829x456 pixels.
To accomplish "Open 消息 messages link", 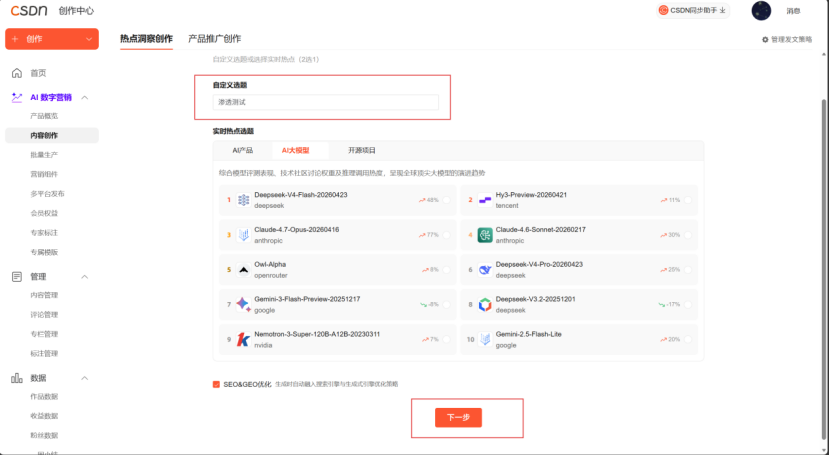I will click(793, 11).
